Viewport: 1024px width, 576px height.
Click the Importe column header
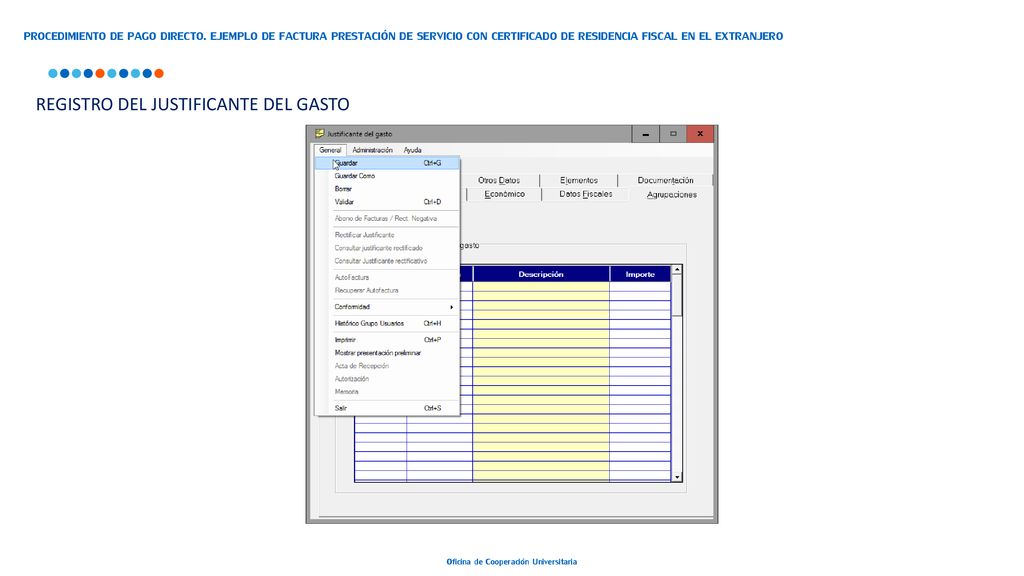tap(640, 274)
